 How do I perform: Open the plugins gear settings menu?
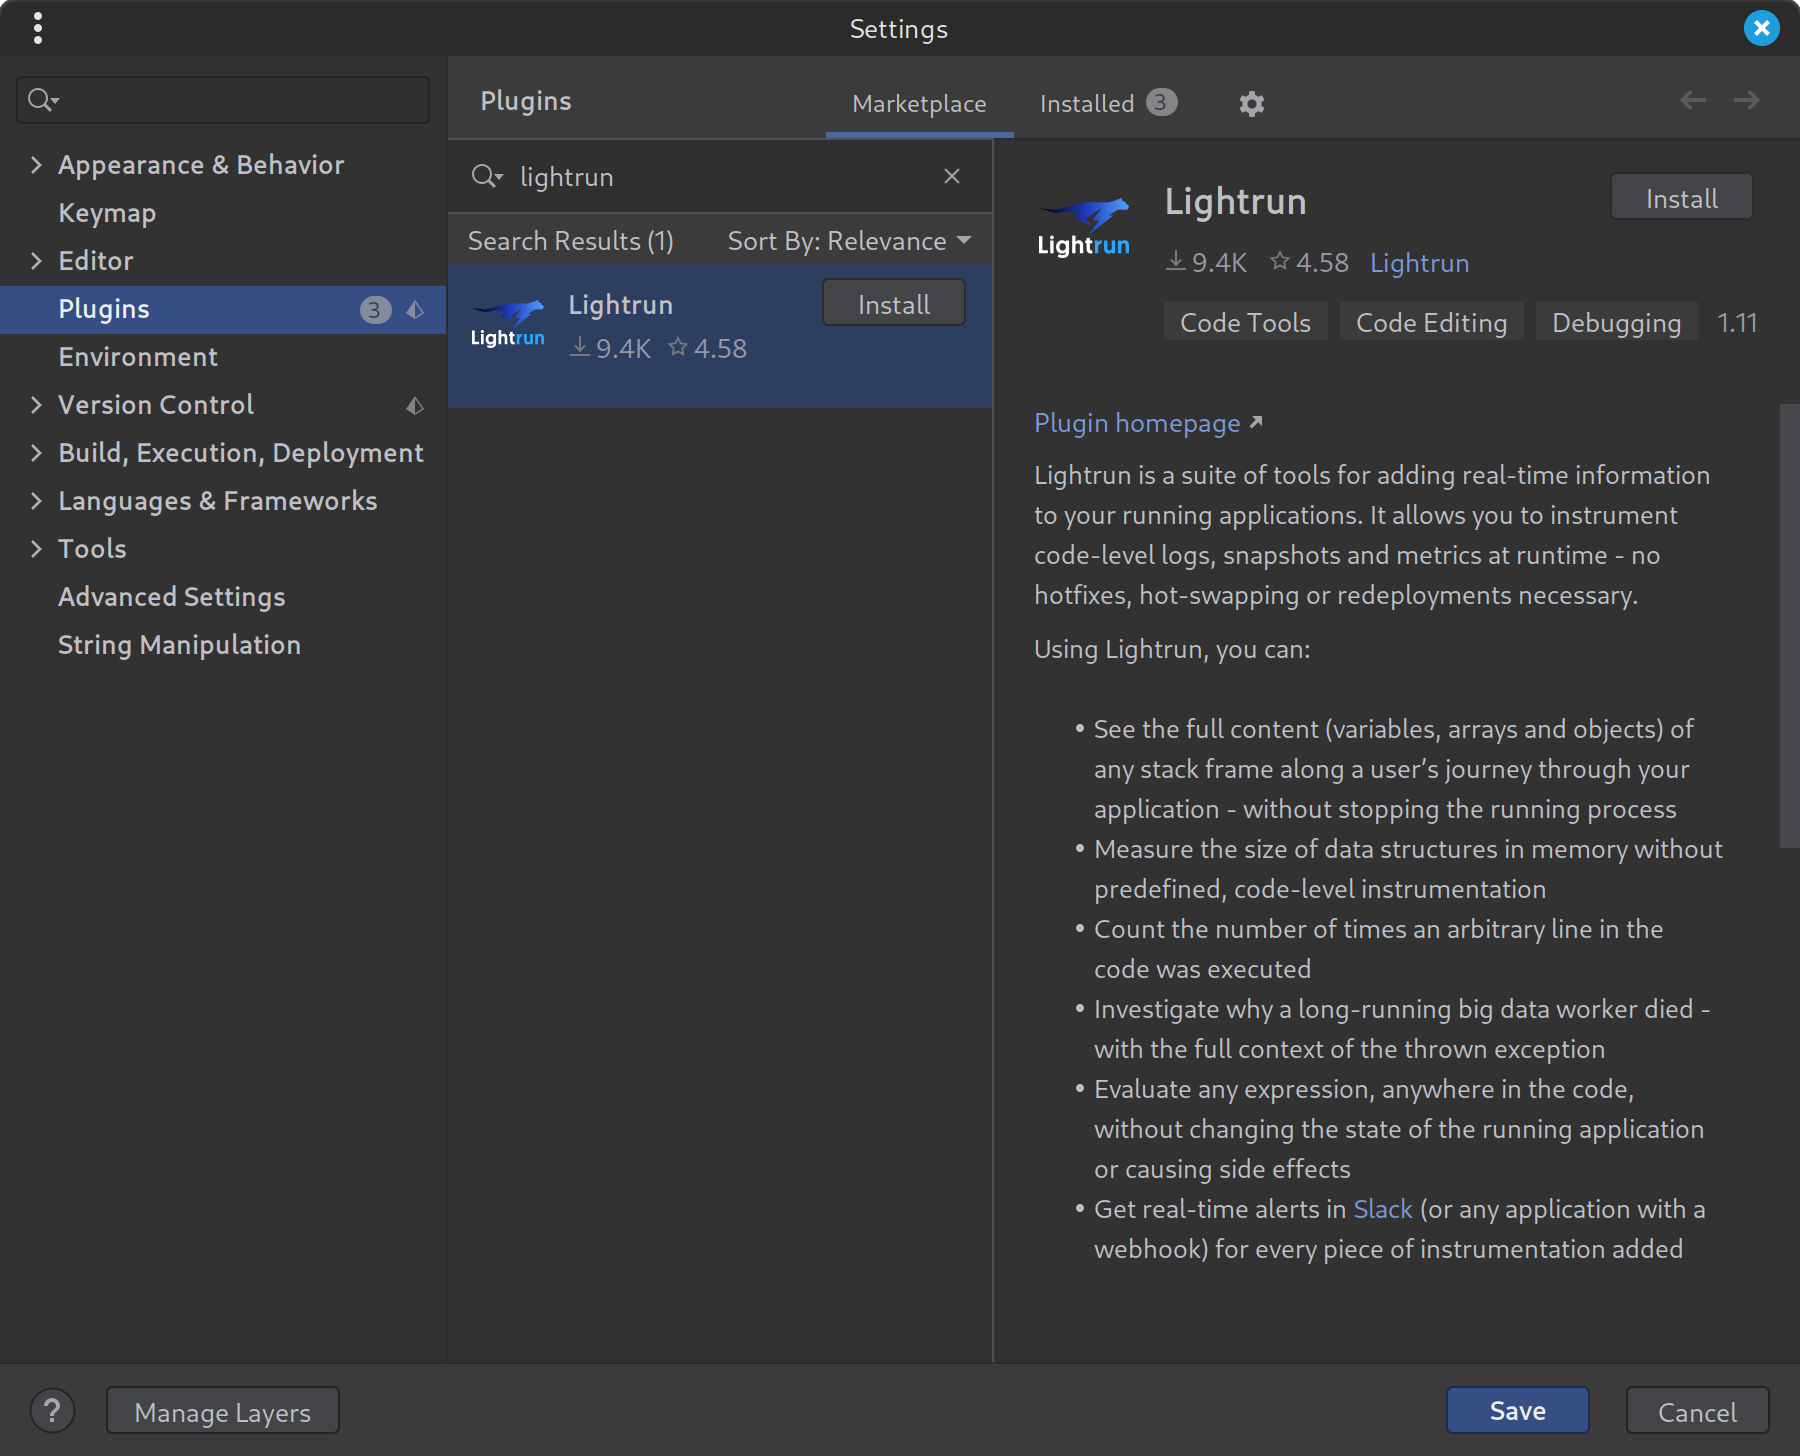(x=1251, y=104)
